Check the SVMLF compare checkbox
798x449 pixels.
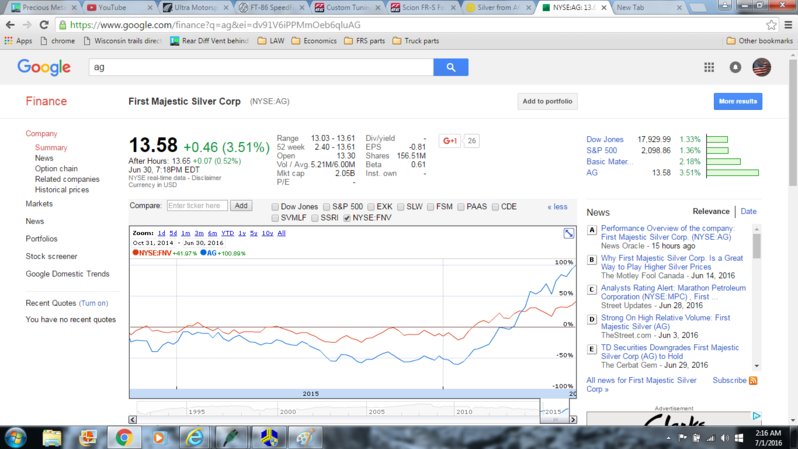point(275,218)
